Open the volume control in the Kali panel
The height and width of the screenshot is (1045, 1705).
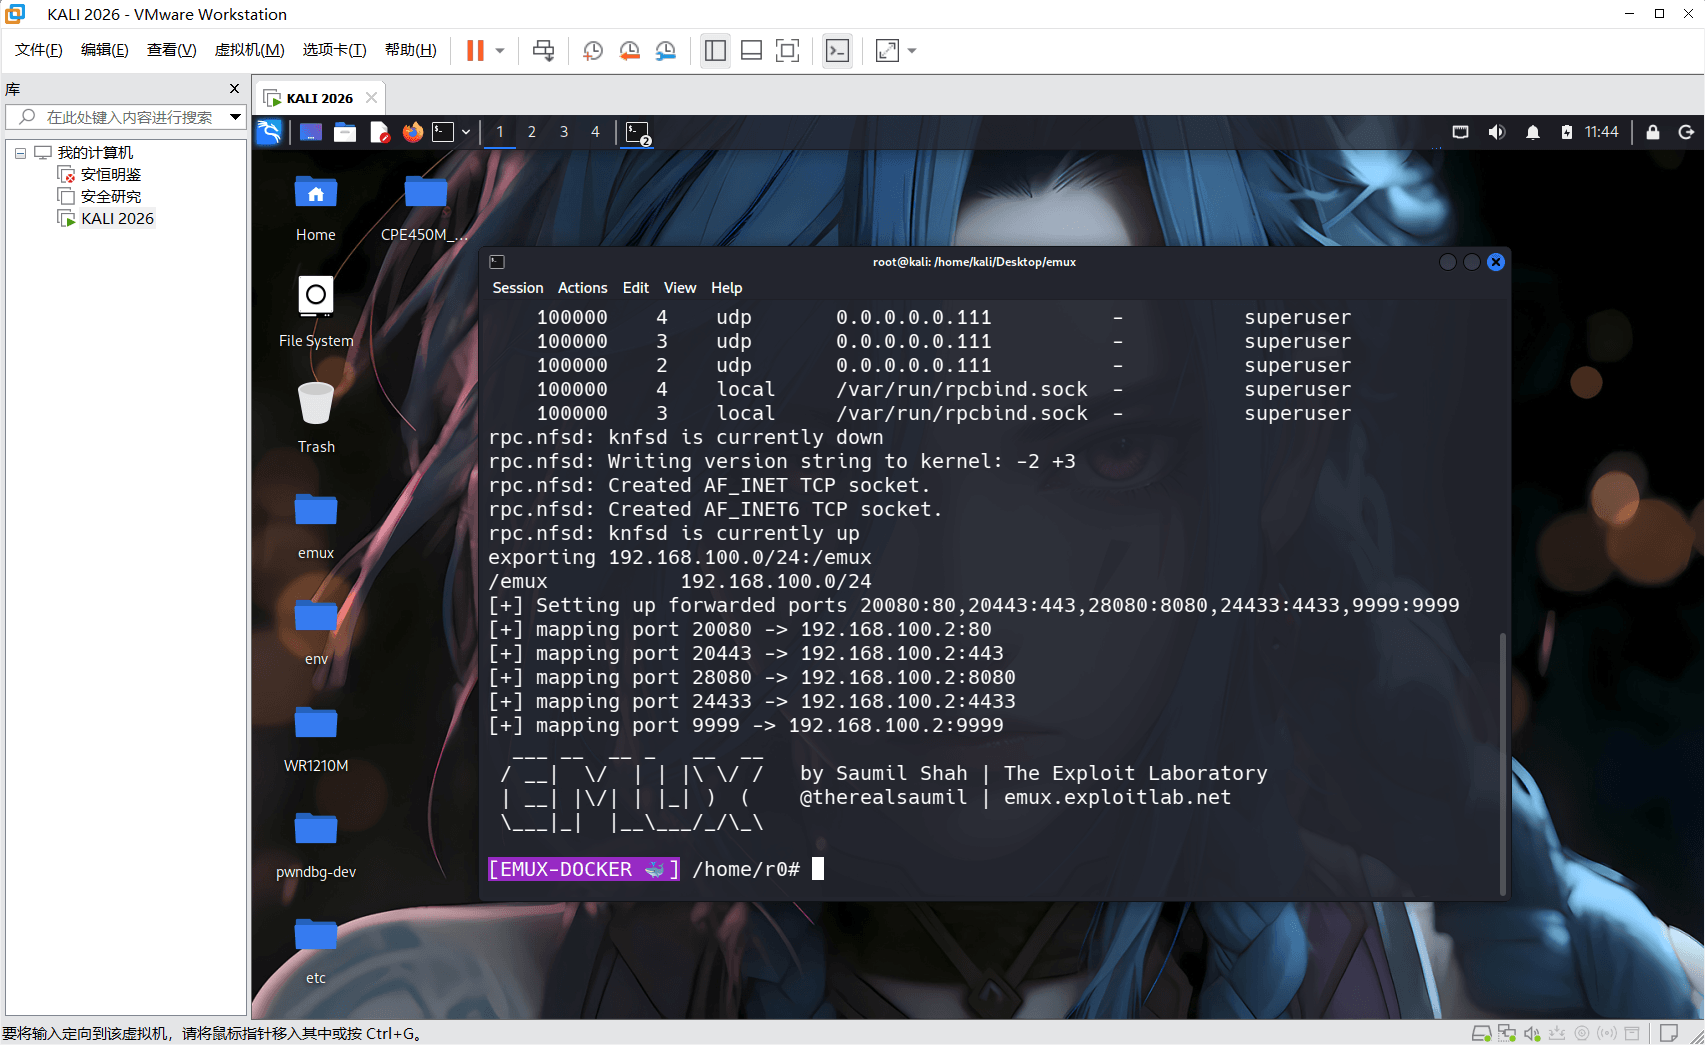(x=1497, y=132)
